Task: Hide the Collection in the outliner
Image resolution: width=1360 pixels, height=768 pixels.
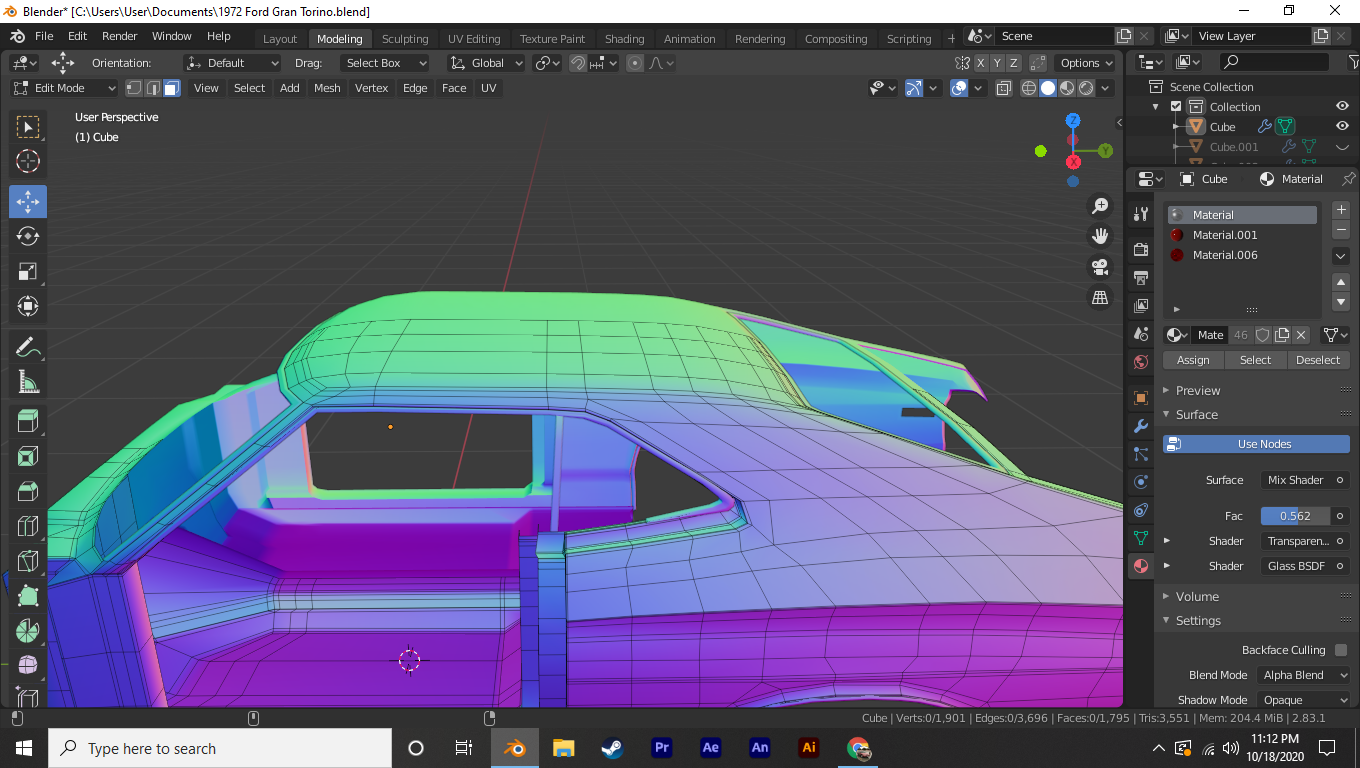Action: click(x=1342, y=107)
